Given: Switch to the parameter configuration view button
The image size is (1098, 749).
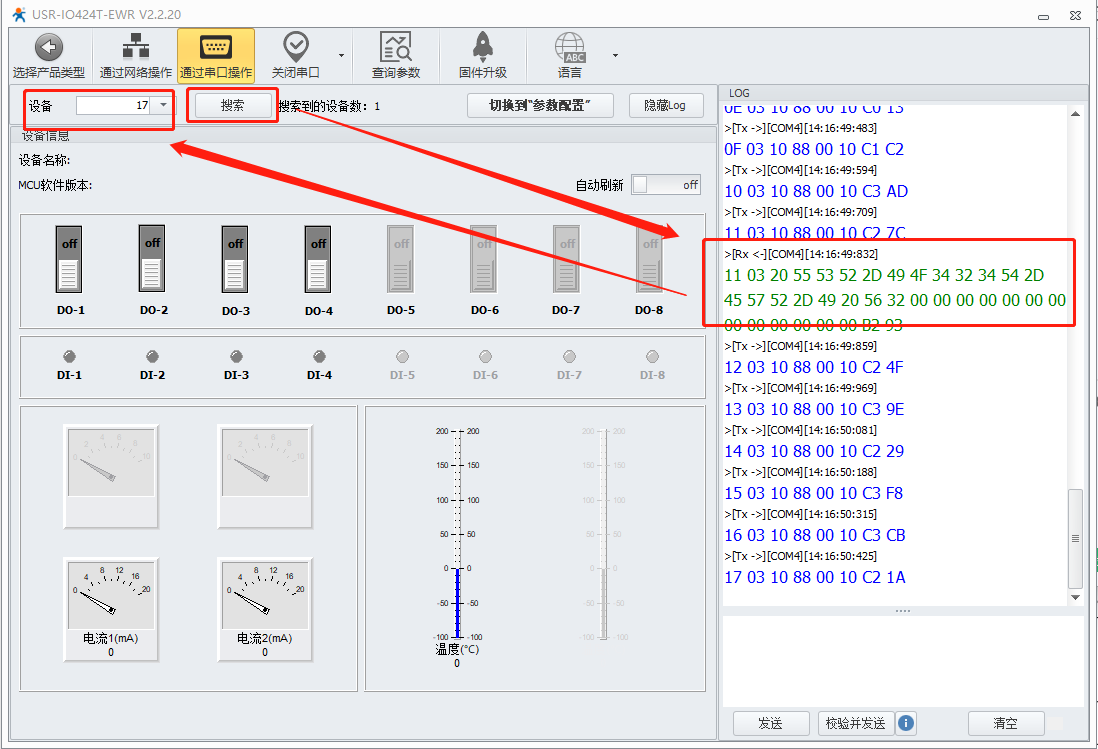Looking at the screenshot, I should (540, 106).
